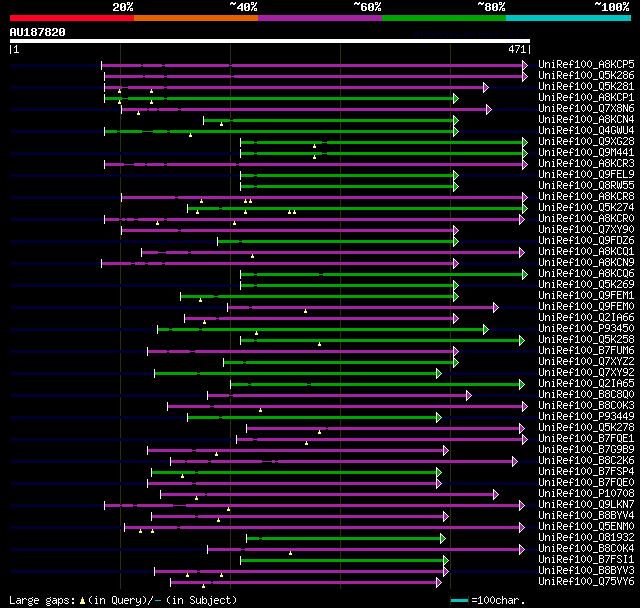Screen dimensions: 640x608
Task: Click the UniRef100_Q5K278 entry
Action: click(586, 428)
